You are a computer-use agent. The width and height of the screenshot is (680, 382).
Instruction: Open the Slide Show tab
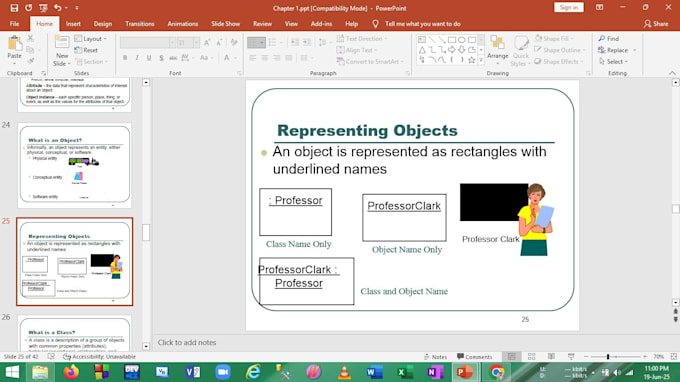coord(225,24)
